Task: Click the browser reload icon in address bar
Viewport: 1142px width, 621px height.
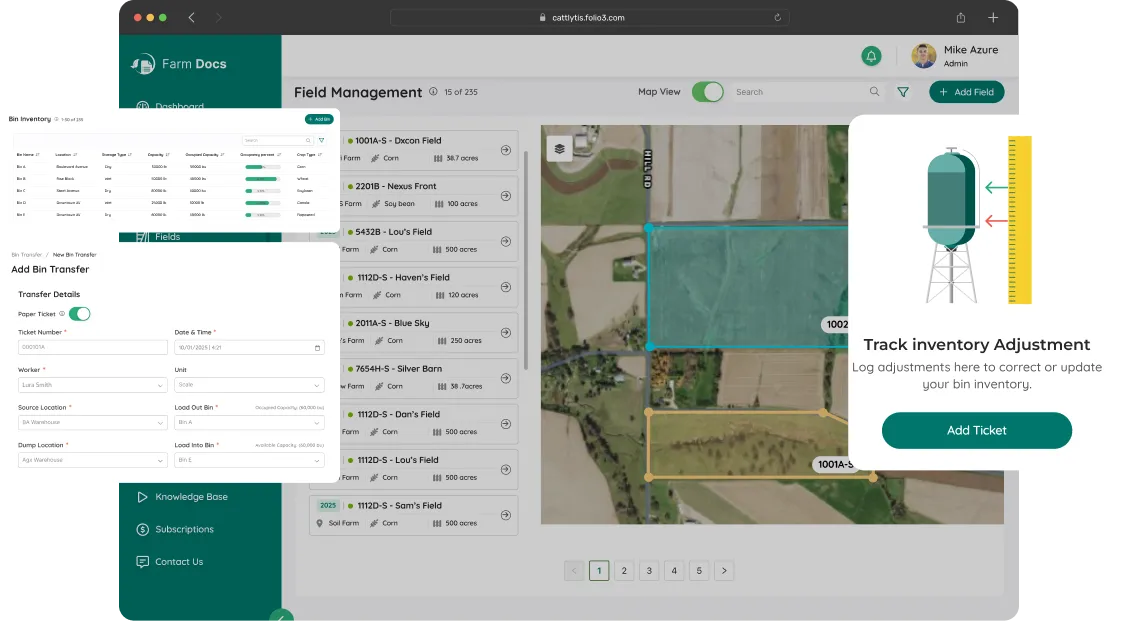Action: point(777,17)
